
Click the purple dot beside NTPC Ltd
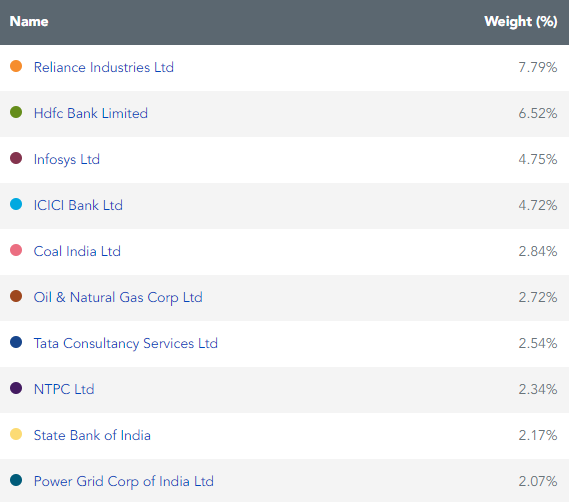[x=16, y=388]
